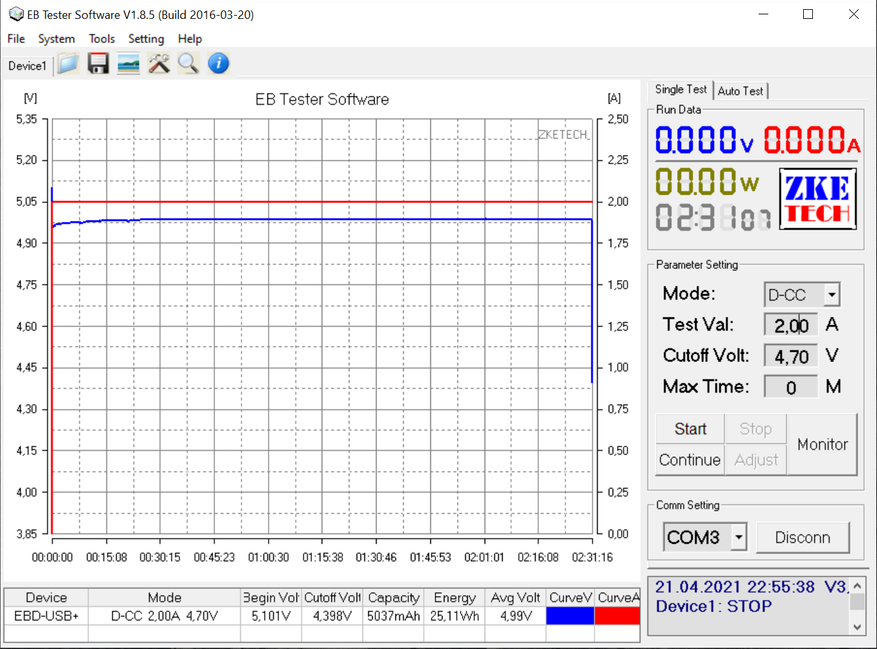Click the floppy disk save icon

pos(98,64)
